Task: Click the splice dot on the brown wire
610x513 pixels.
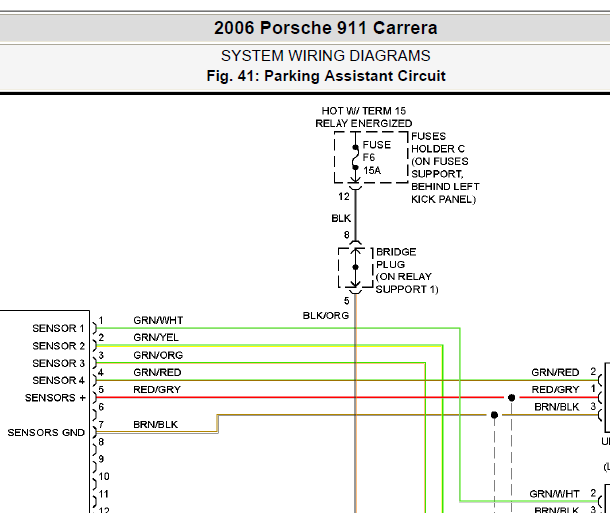Action: pyautogui.click(x=494, y=415)
